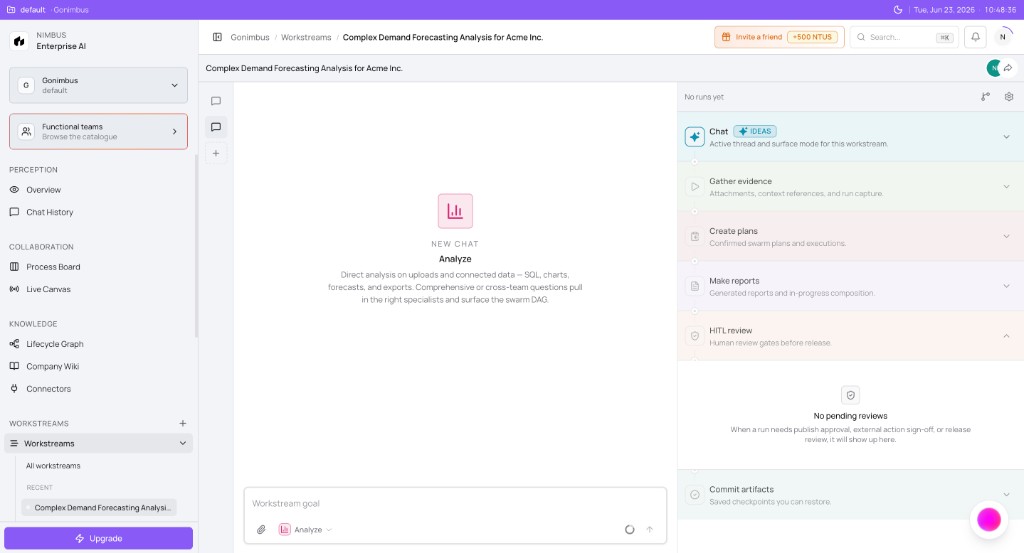1024x553 pixels.
Task: Focus the top Search field
Action: [904, 37]
